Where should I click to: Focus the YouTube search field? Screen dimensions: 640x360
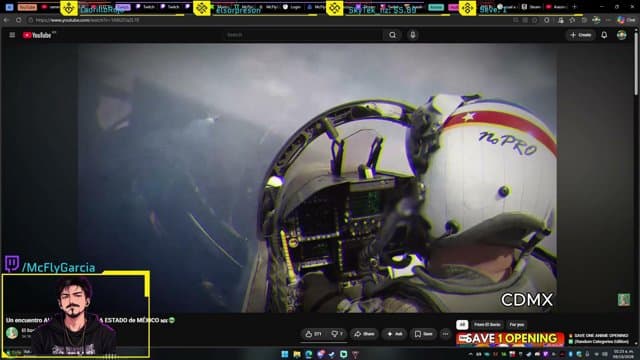(x=302, y=35)
